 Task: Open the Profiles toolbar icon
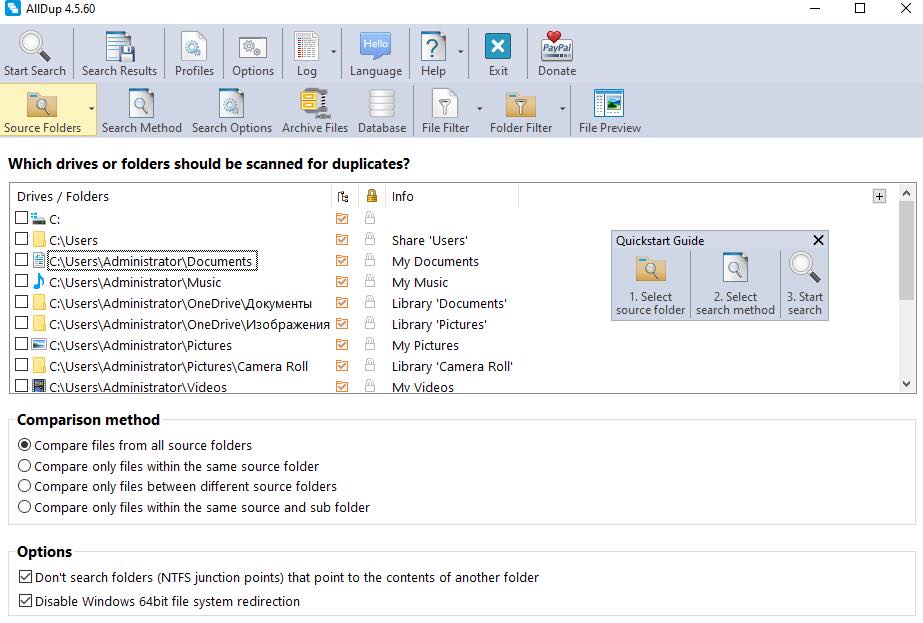pos(194,47)
